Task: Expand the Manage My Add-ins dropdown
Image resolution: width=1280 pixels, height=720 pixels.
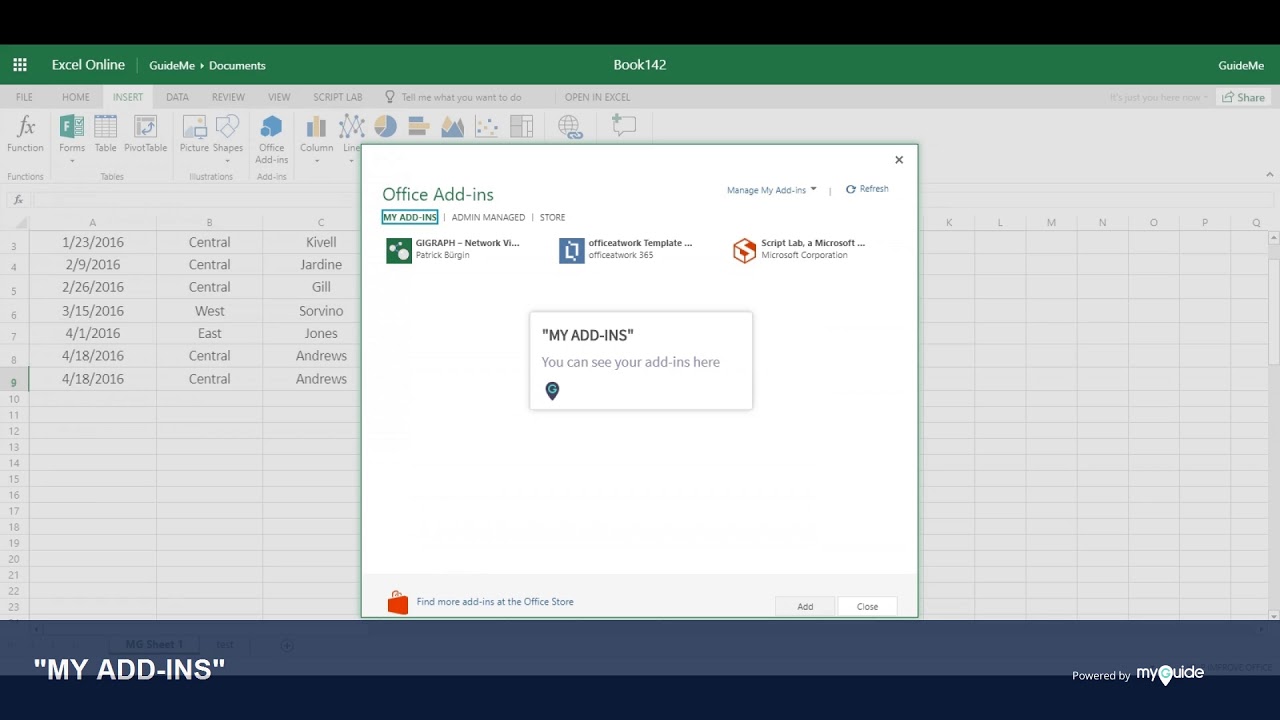Action: click(772, 189)
